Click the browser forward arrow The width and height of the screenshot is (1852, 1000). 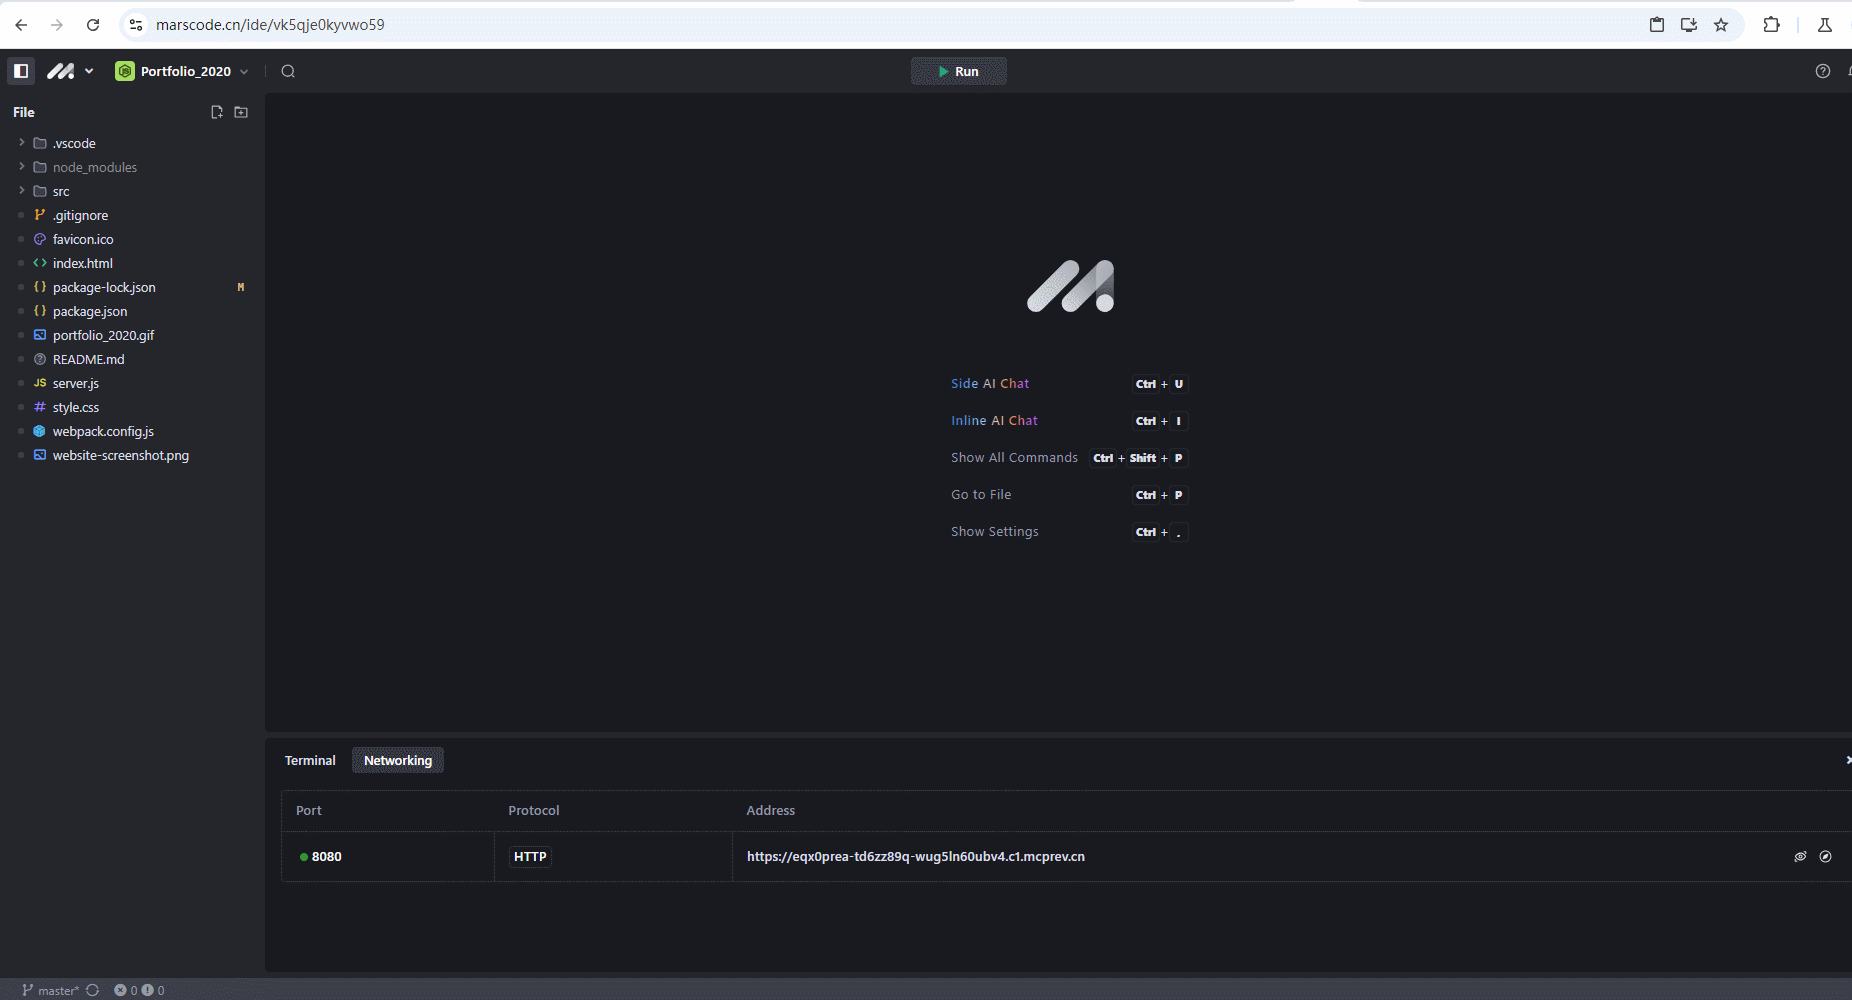point(57,25)
